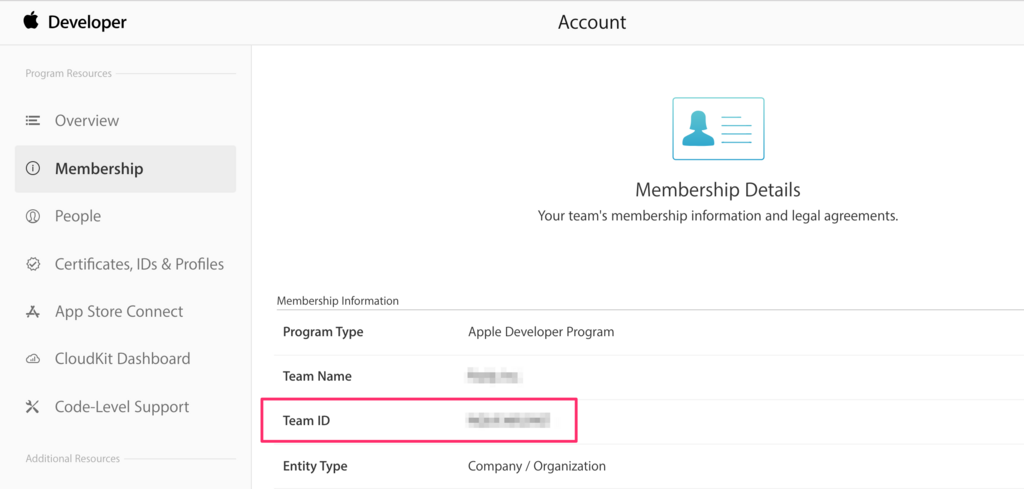Click the Apple logo in header
The image size is (1024, 489).
[x=31, y=21]
